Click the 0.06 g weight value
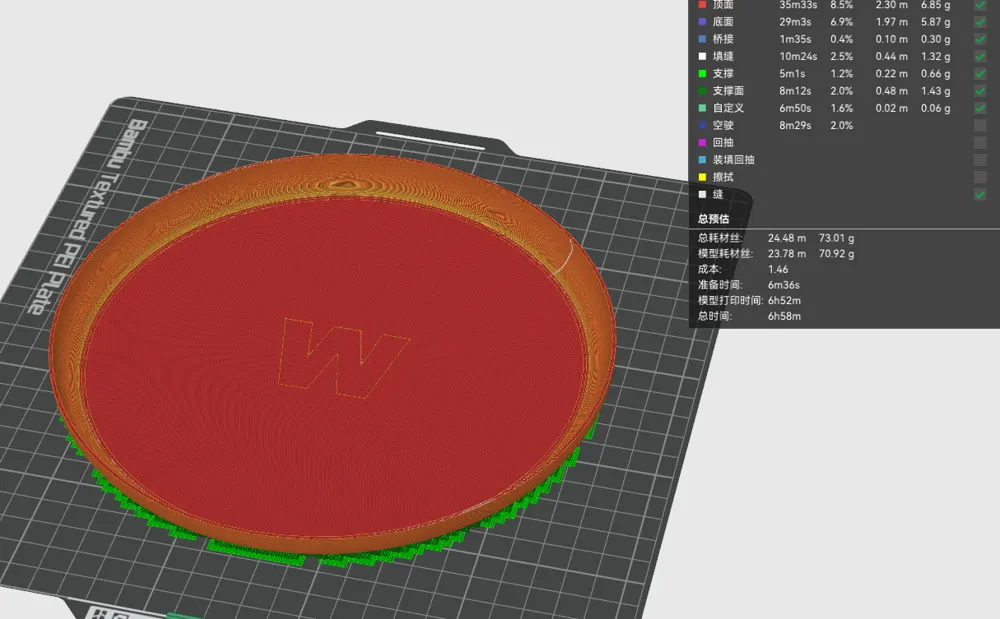The height and width of the screenshot is (619, 1000). [x=936, y=108]
